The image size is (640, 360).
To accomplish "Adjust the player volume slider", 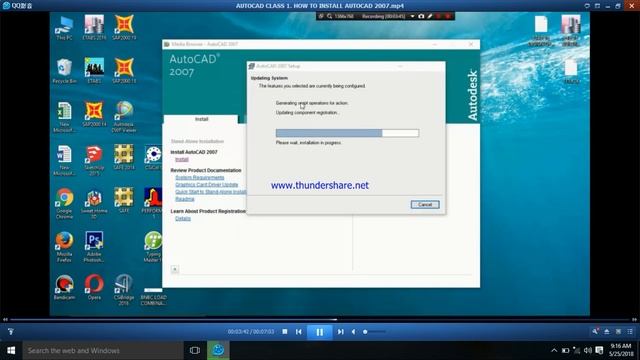I will 374,332.
